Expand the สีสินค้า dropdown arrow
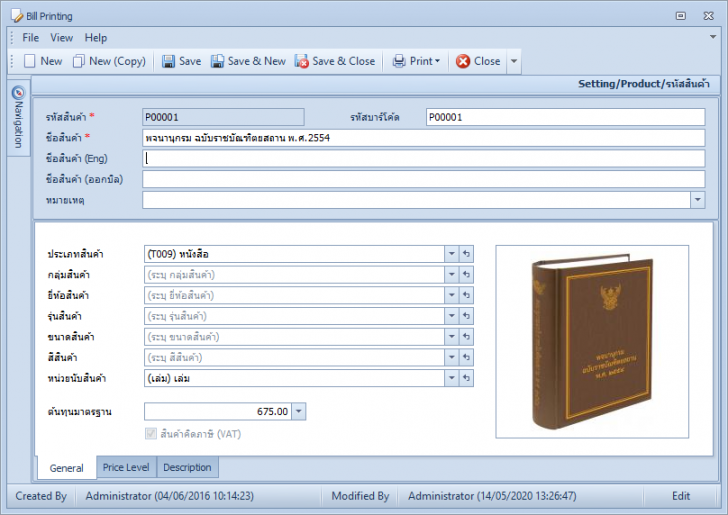This screenshot has width=728, height=515. coord(451,358)
